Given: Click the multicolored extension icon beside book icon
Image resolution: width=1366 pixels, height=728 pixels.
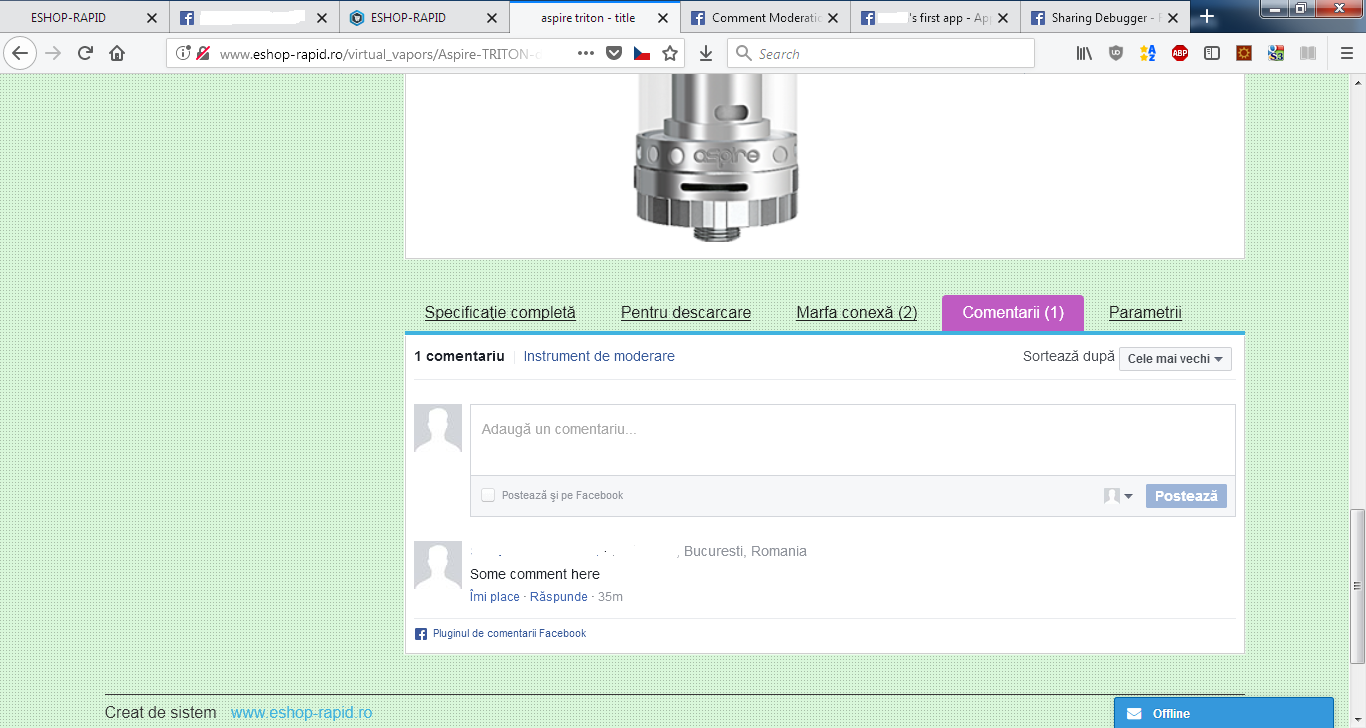Looking at the screenshot, I should click(1276, 53).
